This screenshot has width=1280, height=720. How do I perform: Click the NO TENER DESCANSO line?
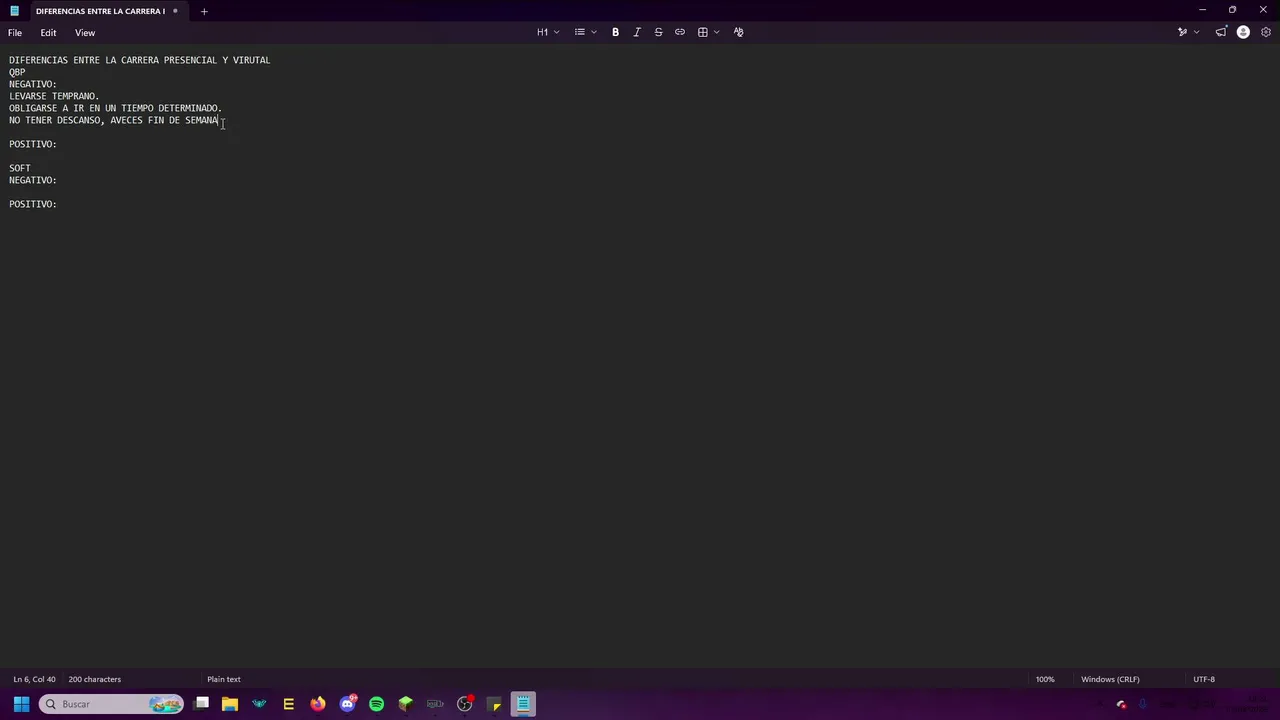tap(114, 120)
